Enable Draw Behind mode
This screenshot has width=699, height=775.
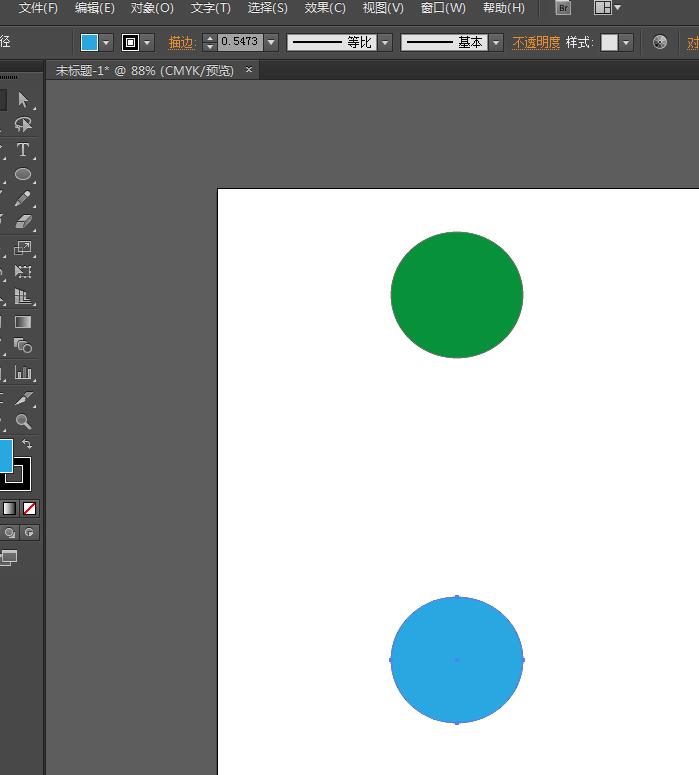pos(9,533)
